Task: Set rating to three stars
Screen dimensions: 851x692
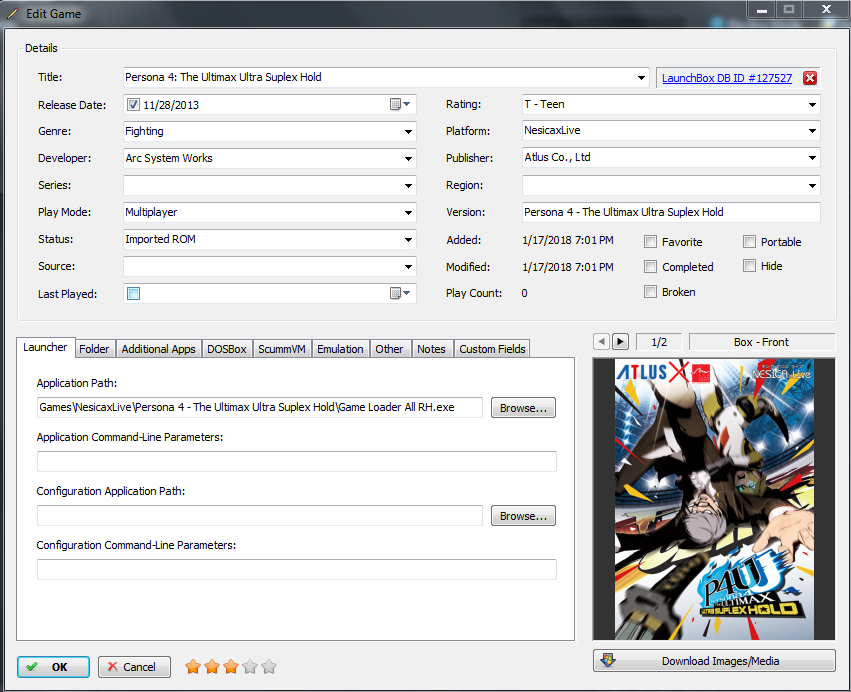Action: coord(231,666)
